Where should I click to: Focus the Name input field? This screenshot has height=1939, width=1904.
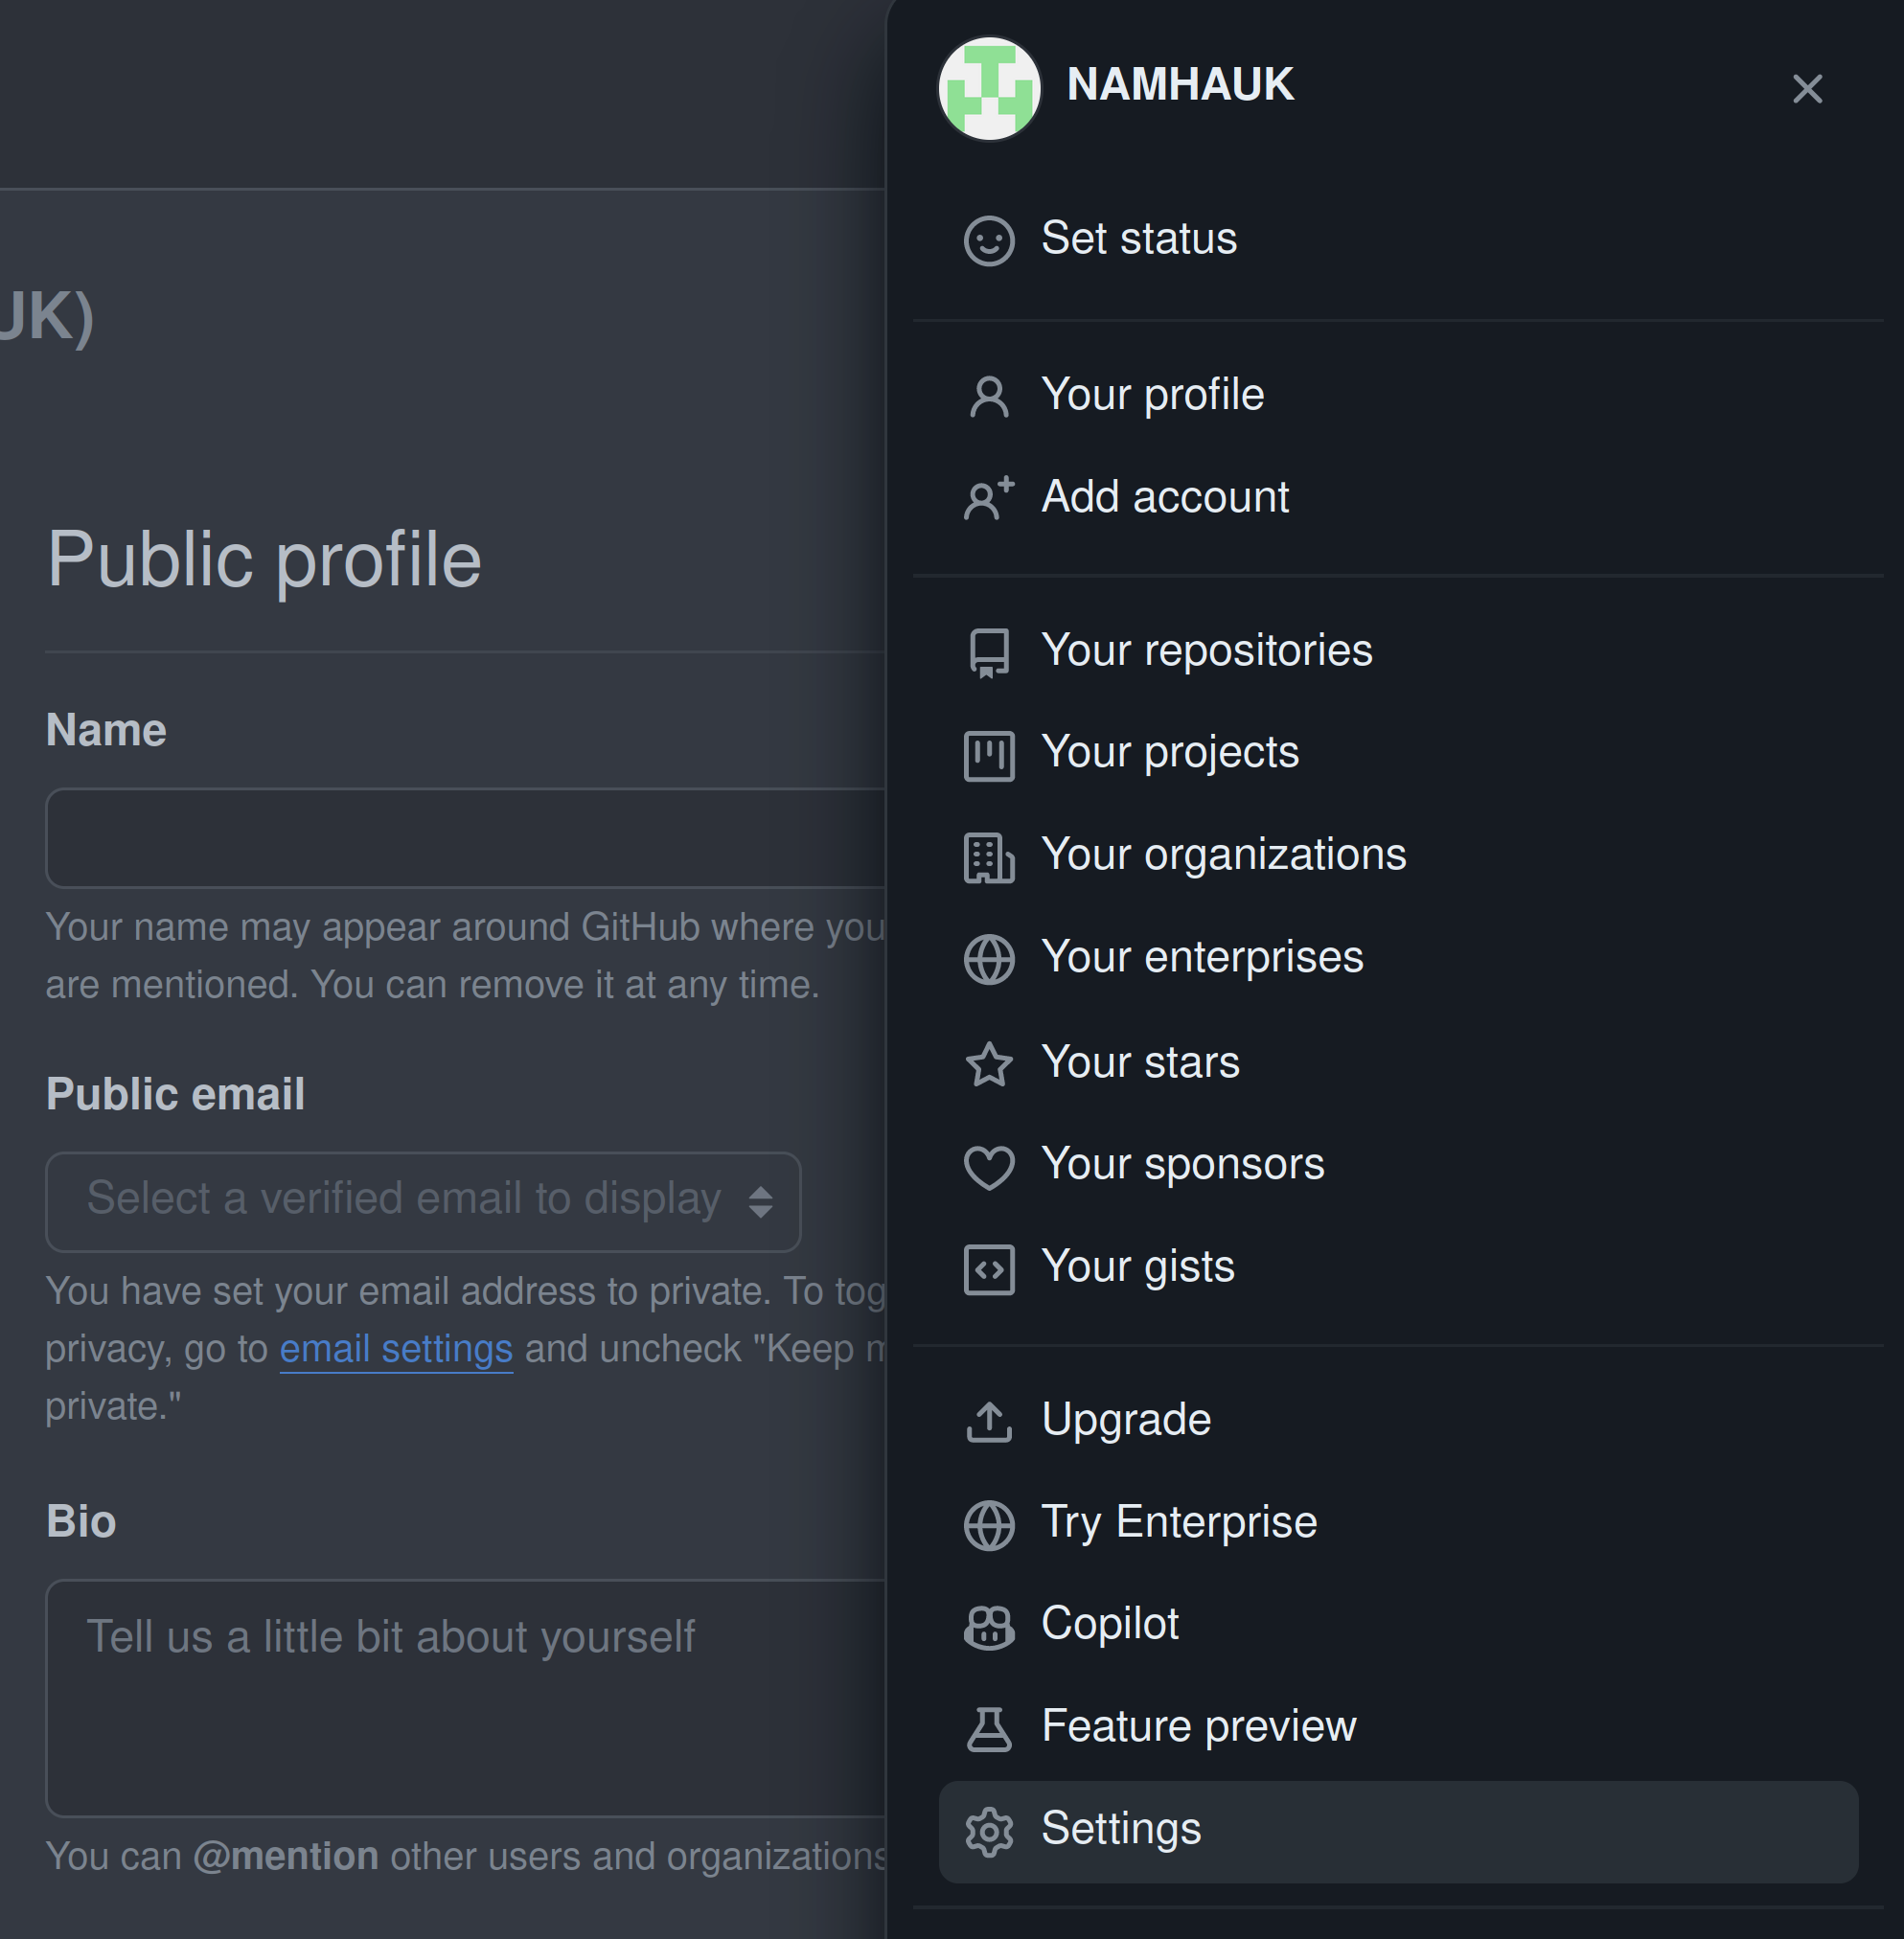click(x=466, y=838)
